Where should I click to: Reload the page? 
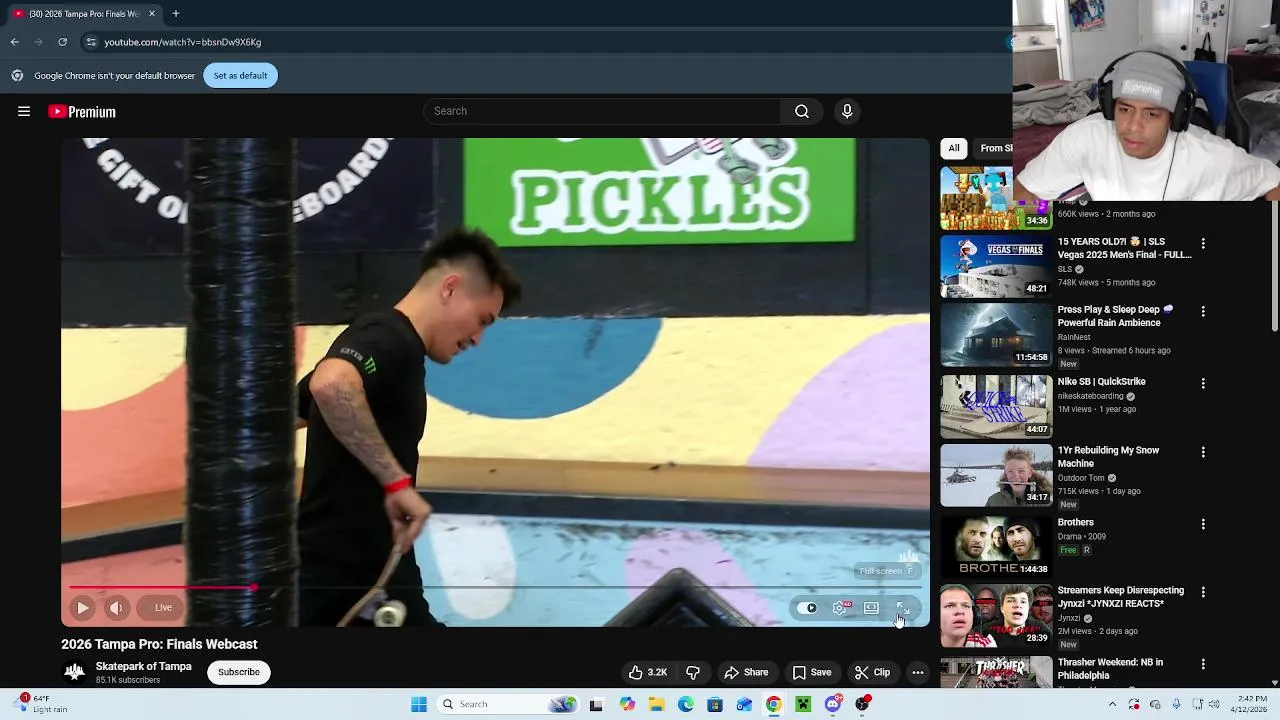[x=63, y=42]
